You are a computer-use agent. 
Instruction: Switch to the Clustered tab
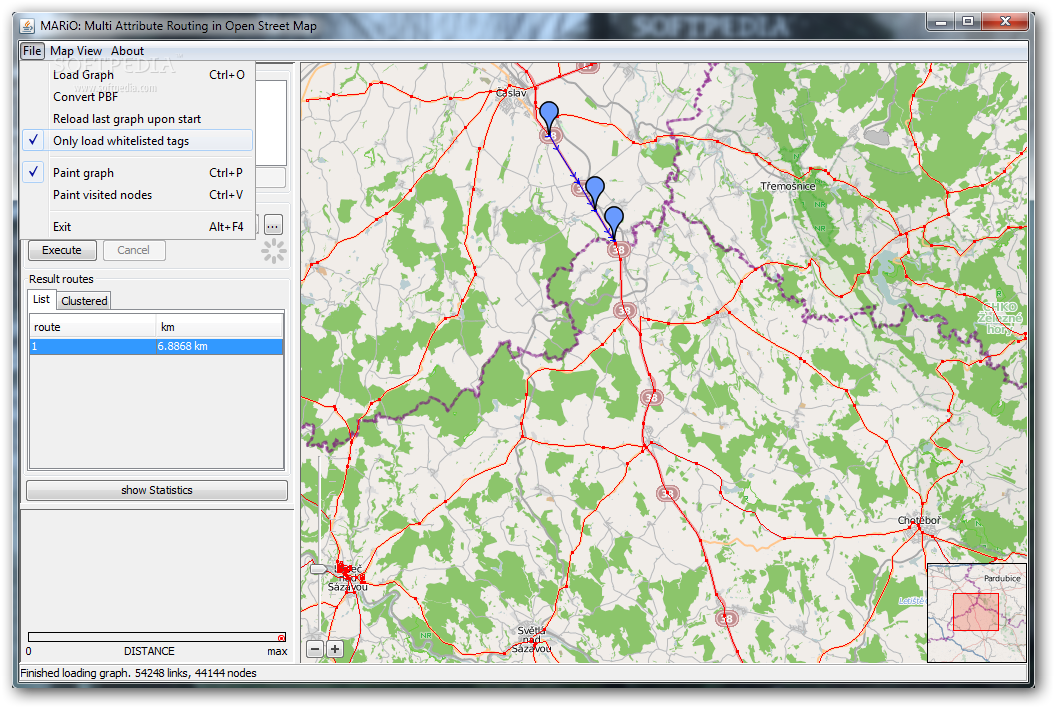tap(84, 301)
